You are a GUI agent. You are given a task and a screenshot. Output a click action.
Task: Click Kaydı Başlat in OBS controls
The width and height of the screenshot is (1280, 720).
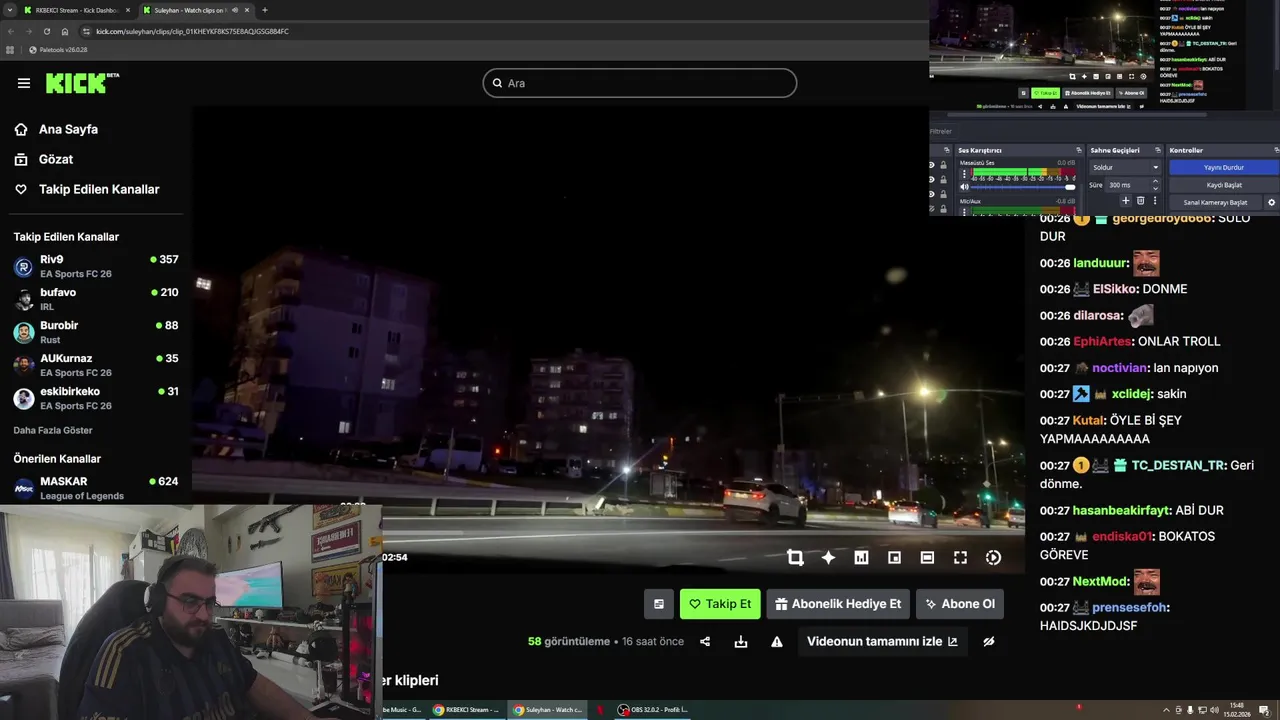pyautogui.click(x=1223, y=185)
